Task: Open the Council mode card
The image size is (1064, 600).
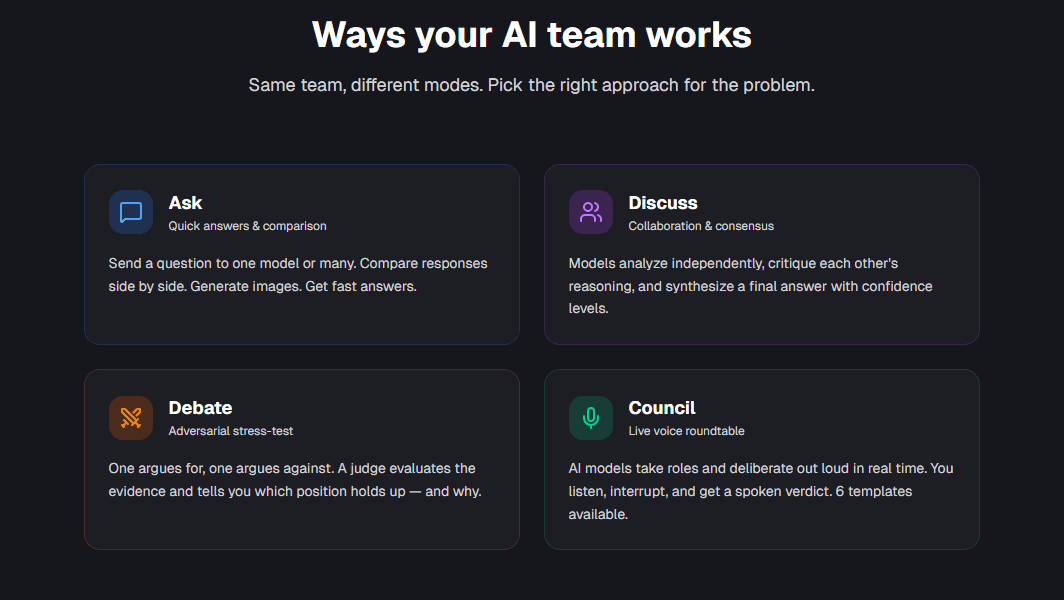Action: (x=762, y=458)
